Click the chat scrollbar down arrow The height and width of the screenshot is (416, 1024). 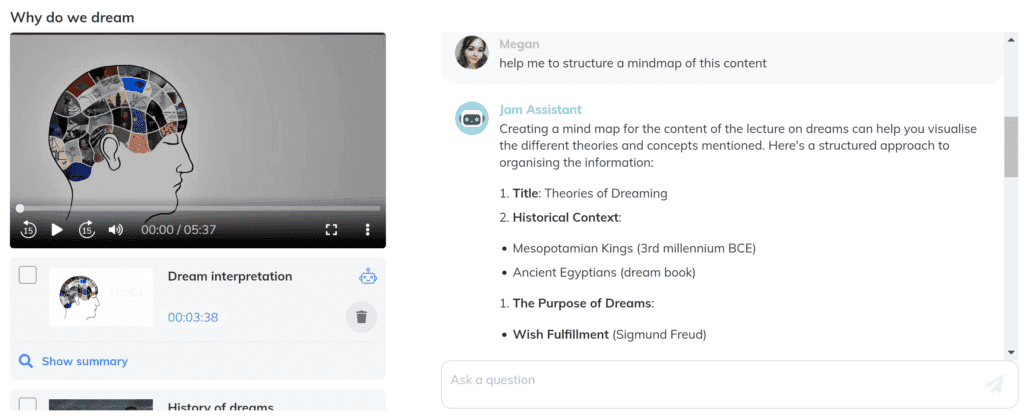coord(1012,352)
